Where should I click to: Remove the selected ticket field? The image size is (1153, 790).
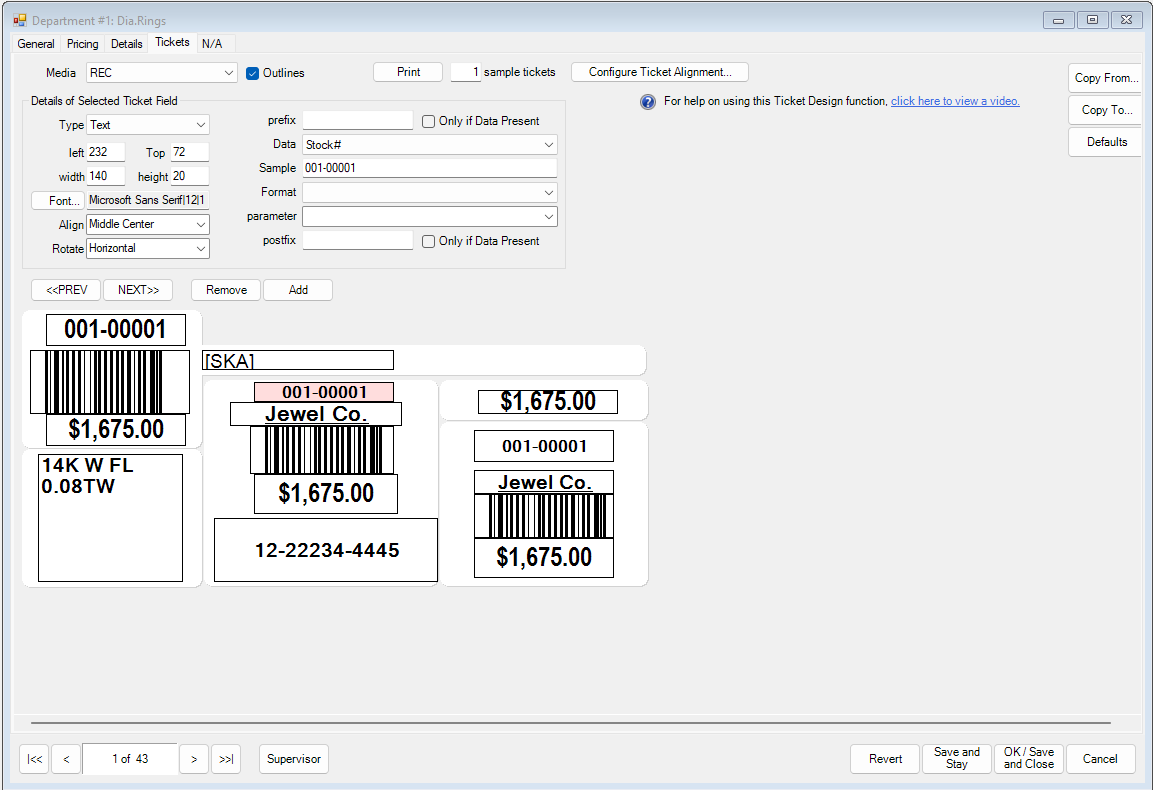[225, 289]
